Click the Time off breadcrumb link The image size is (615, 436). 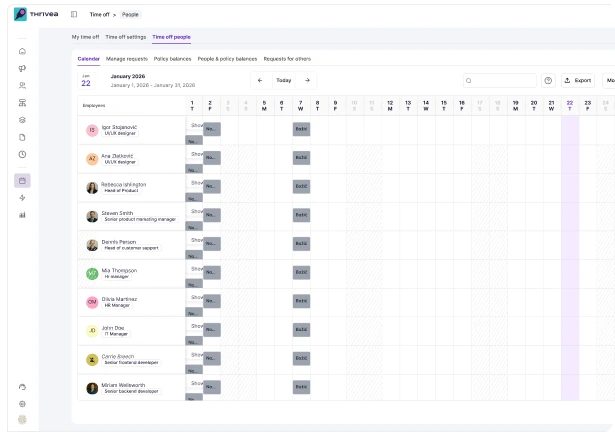pos(99,14)
